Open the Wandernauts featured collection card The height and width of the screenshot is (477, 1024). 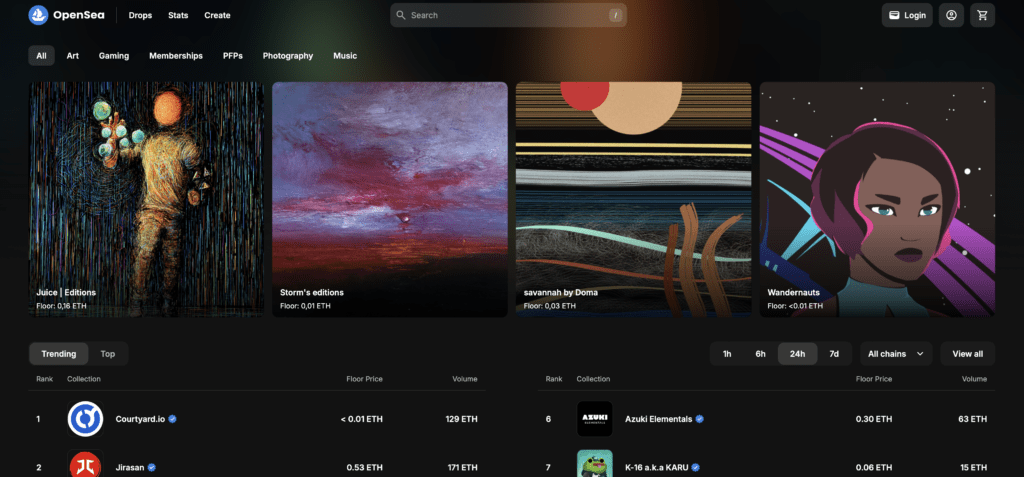[x=877, y=200]
